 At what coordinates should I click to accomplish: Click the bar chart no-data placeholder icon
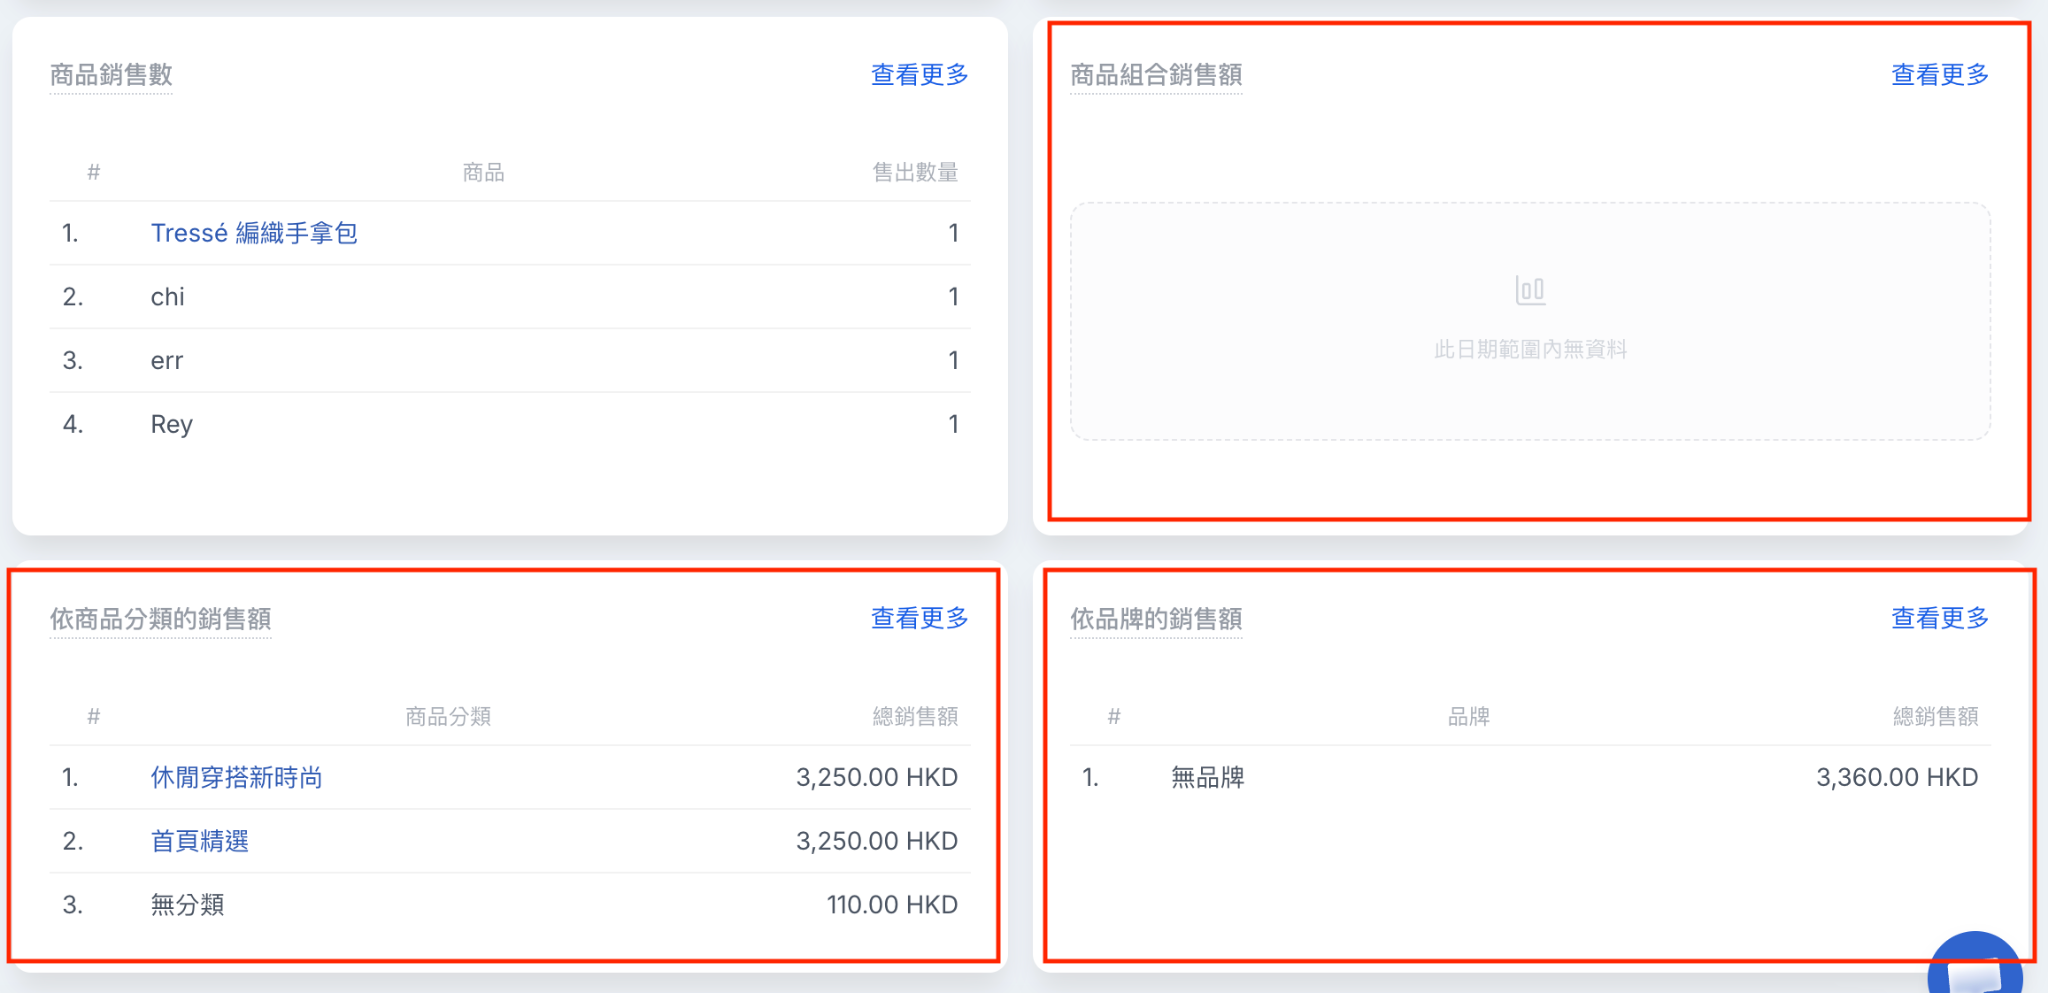[1530, 290]
